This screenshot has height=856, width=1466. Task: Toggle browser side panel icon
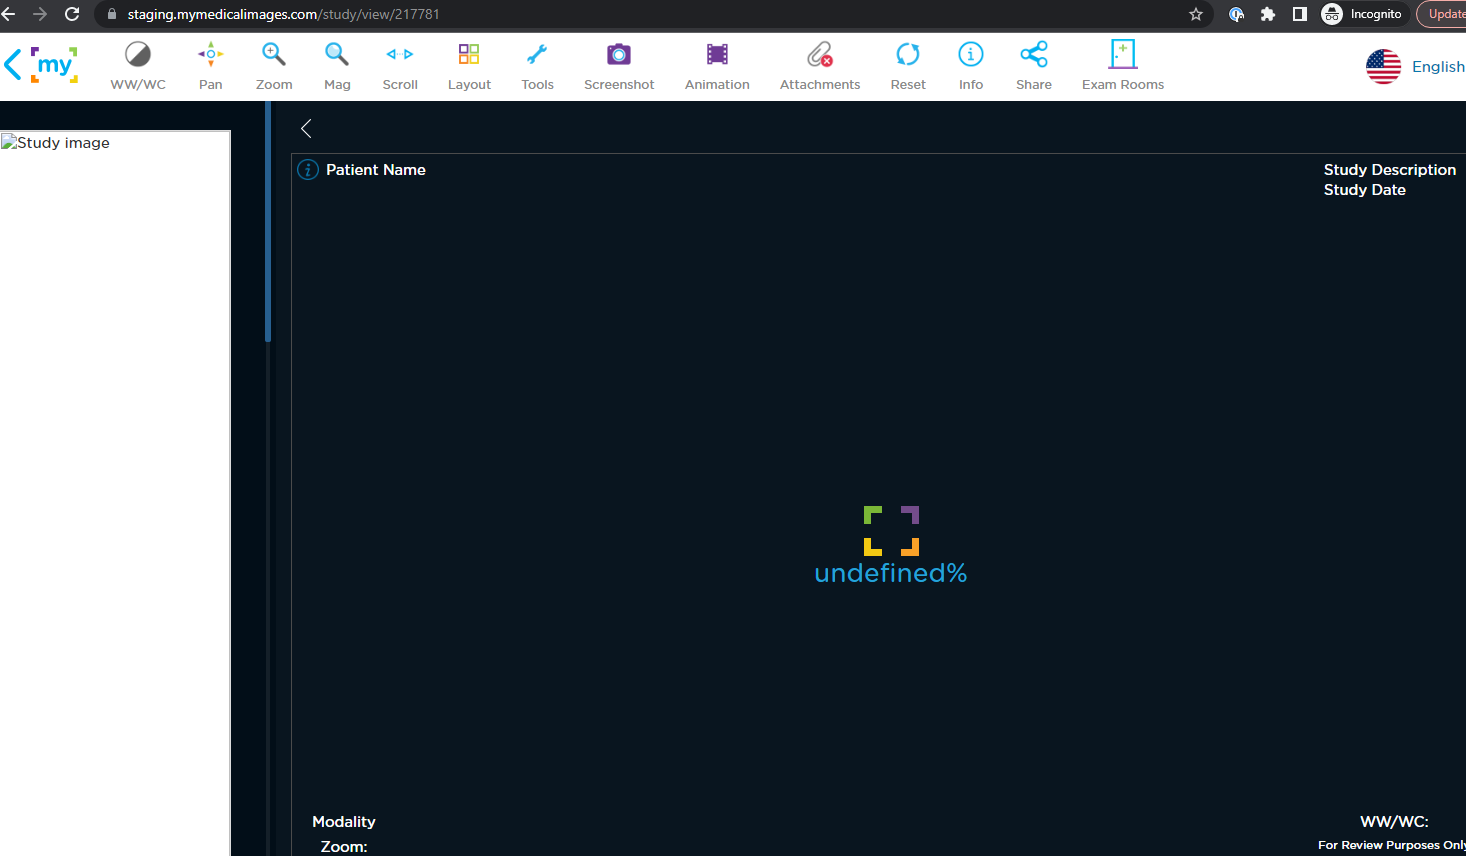(x=1300, y=14)
